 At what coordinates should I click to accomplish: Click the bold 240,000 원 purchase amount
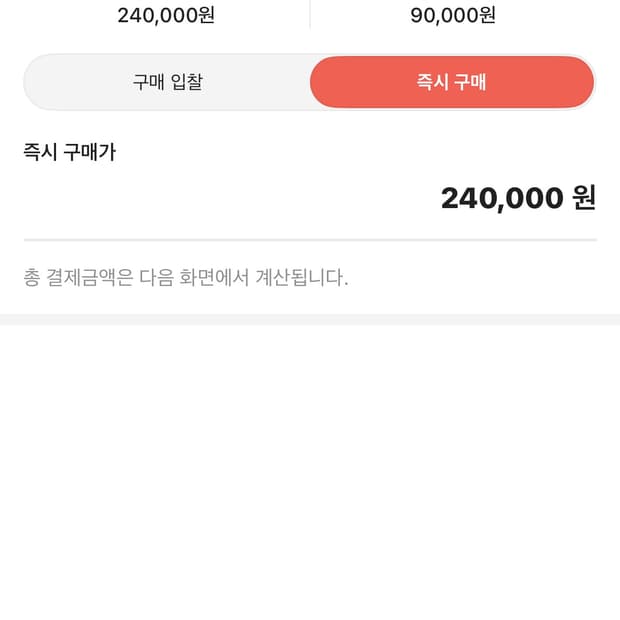(x=518, y=198)
